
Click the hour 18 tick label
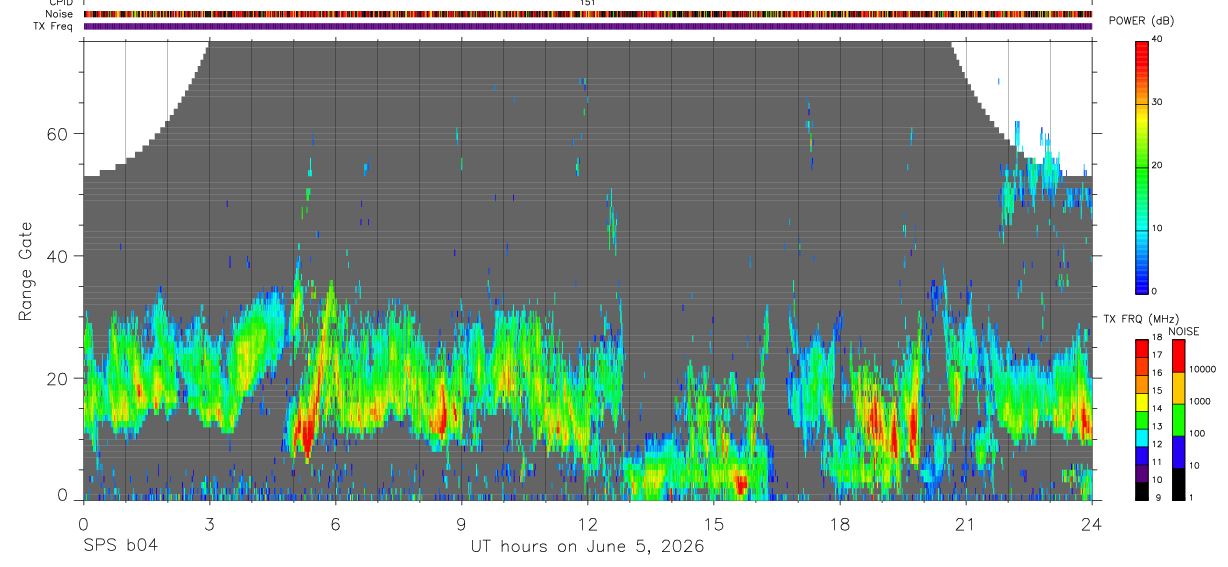point(840,523)
